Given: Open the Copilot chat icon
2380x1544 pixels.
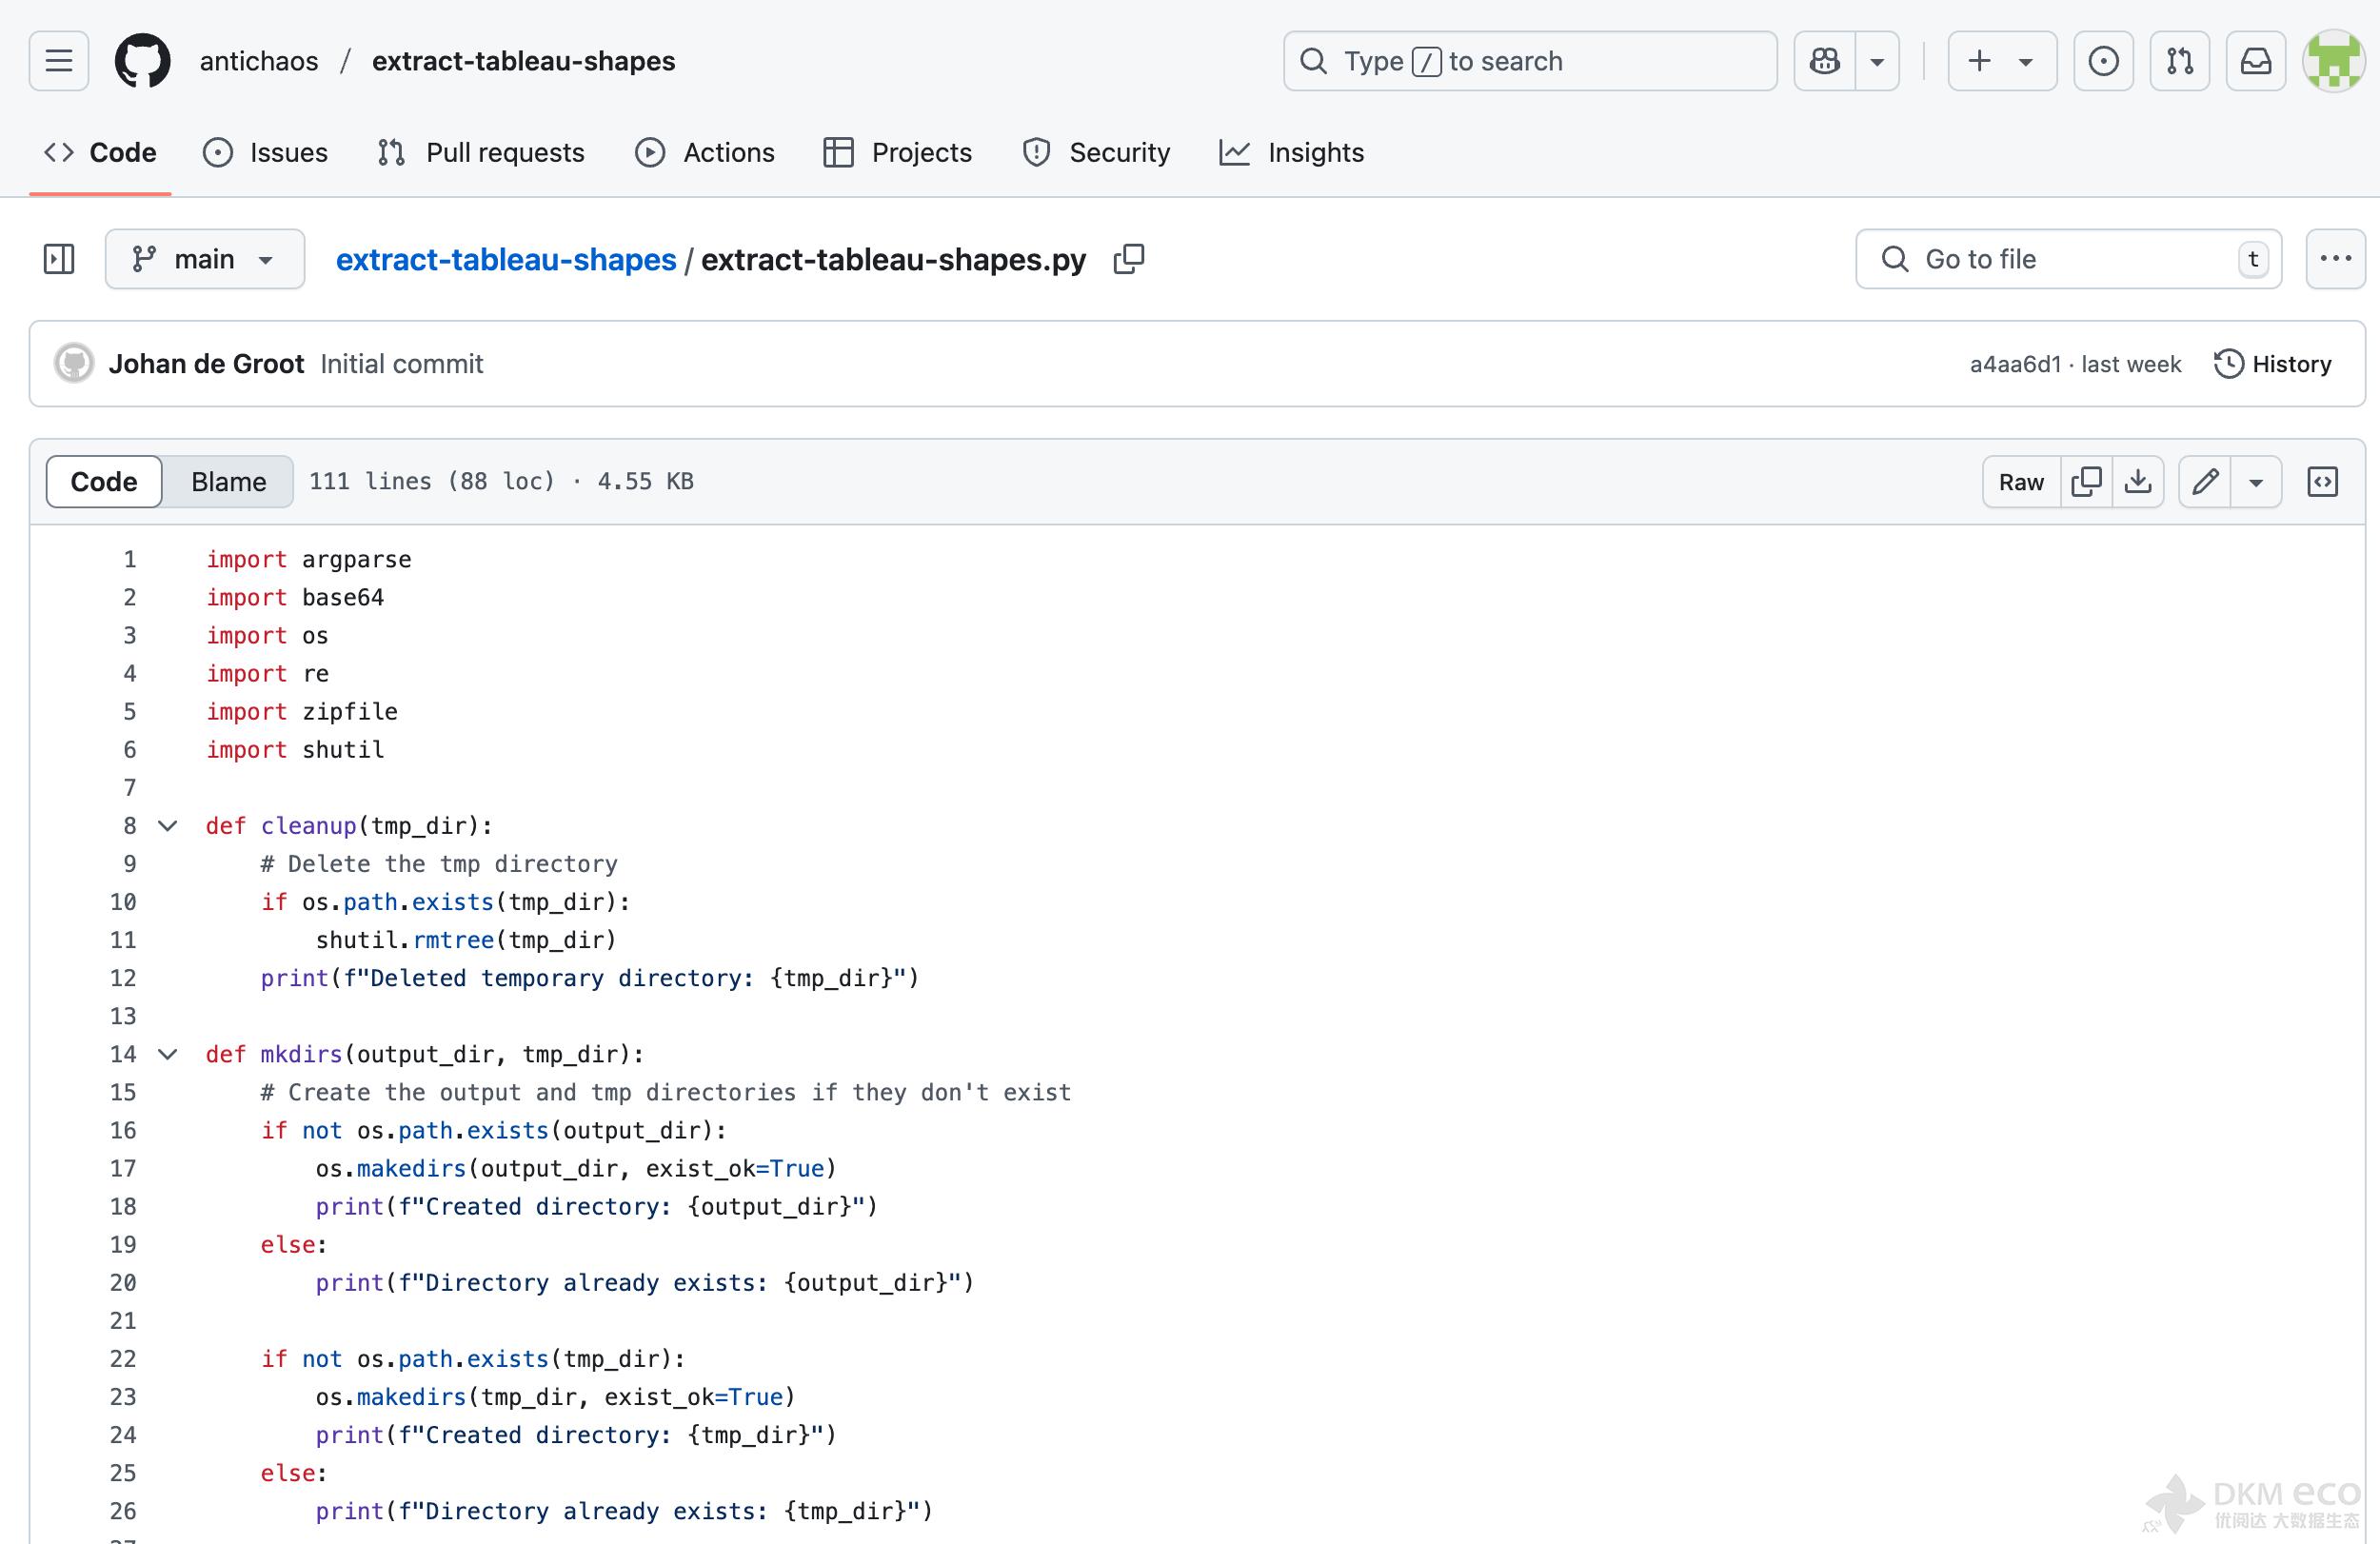Looking at the screenshot, I should coord(1825,61).
